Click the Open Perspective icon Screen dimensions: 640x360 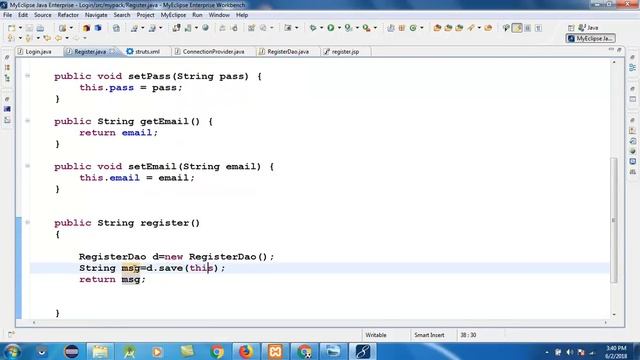coord(571,28)
